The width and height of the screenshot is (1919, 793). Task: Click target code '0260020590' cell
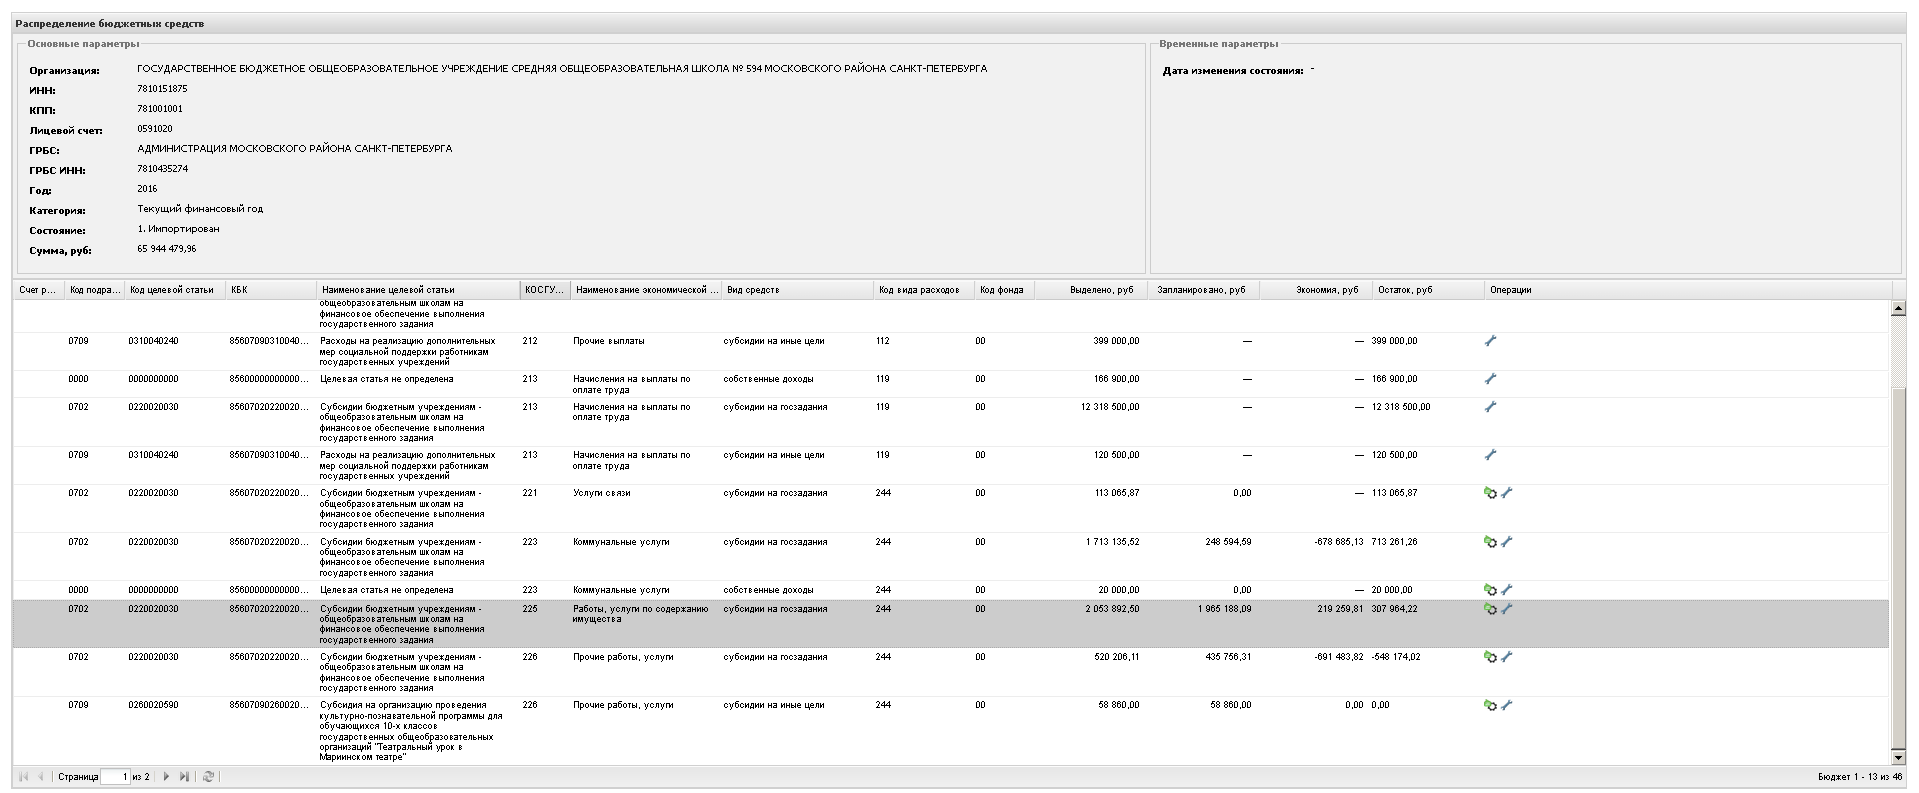tap(153, 705)
